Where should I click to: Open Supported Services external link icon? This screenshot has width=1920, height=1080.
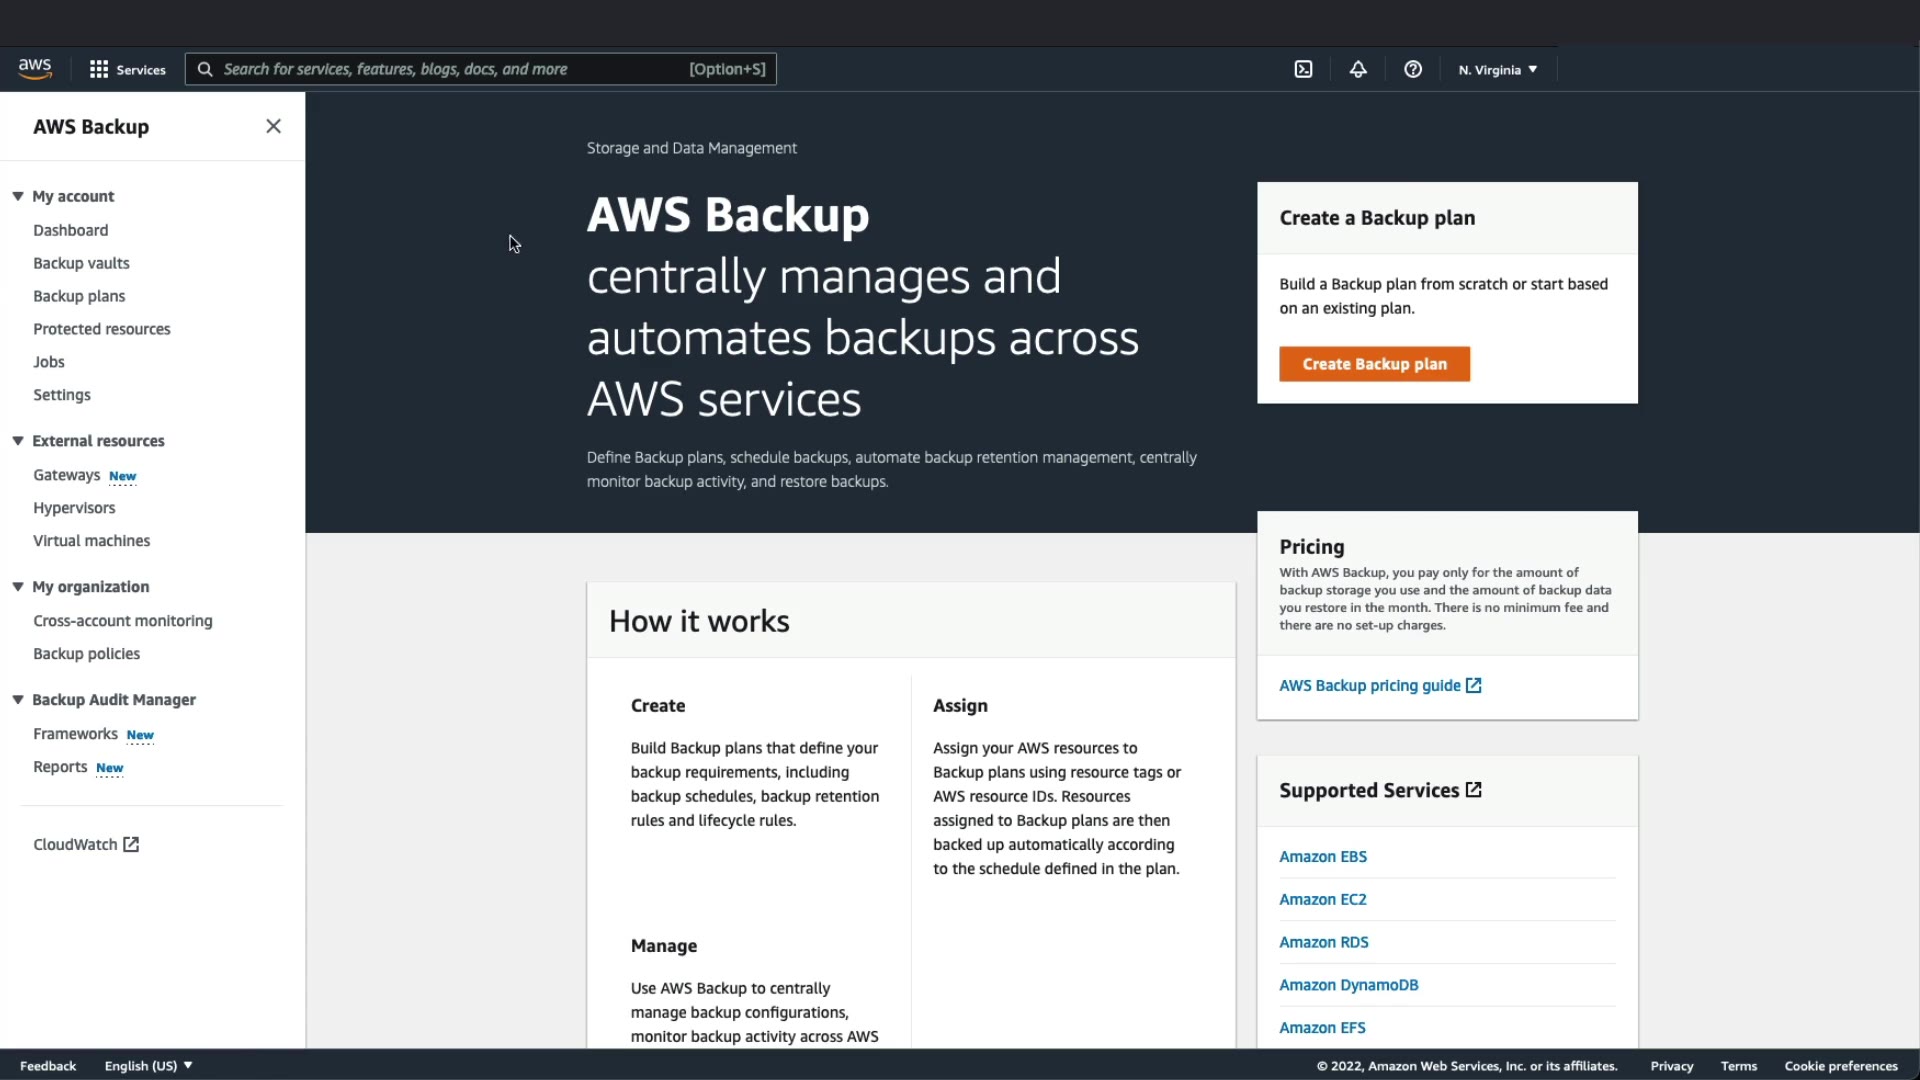(x=1474, y=790)
